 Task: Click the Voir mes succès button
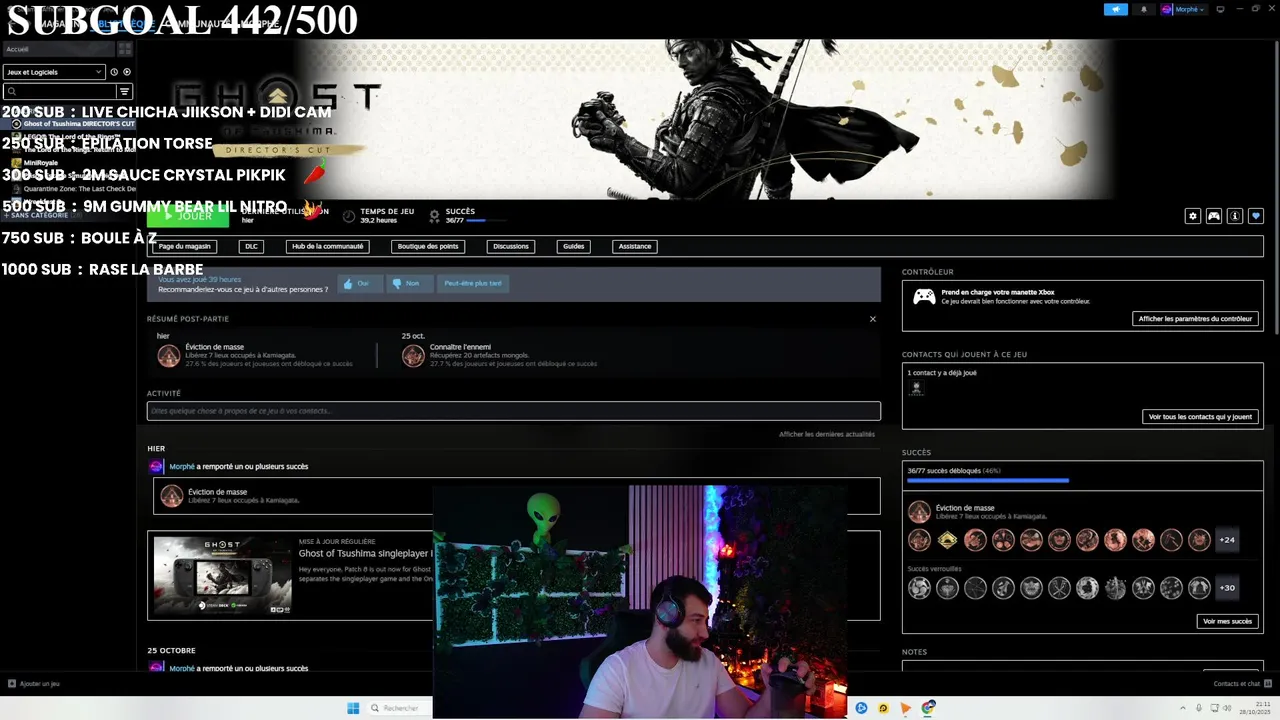[x=1227, y=621]
